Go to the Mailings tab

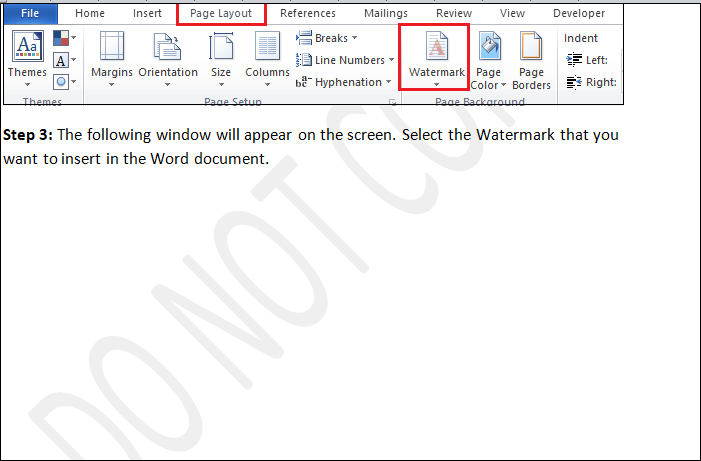tap(384, 14)
